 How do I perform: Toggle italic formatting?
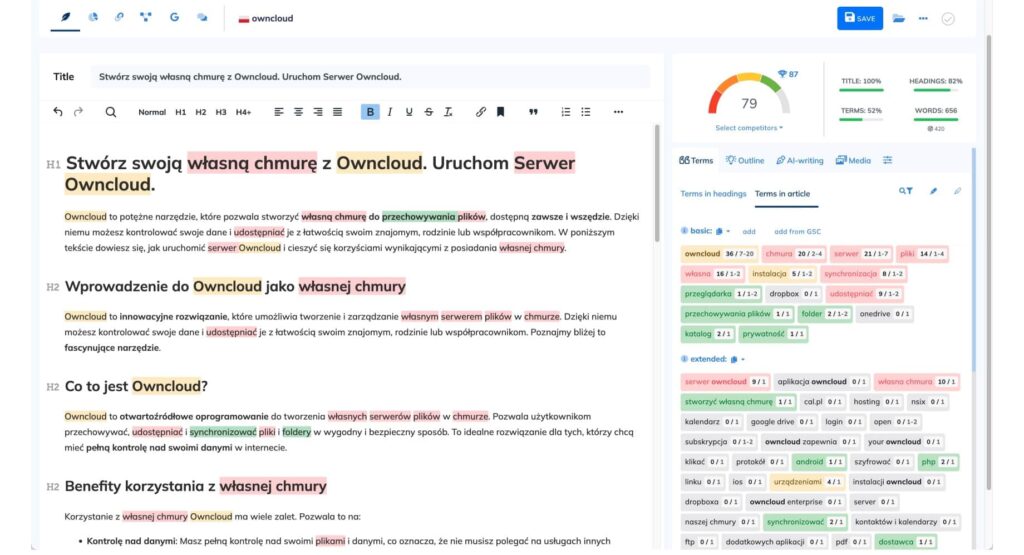pos(390,112)
